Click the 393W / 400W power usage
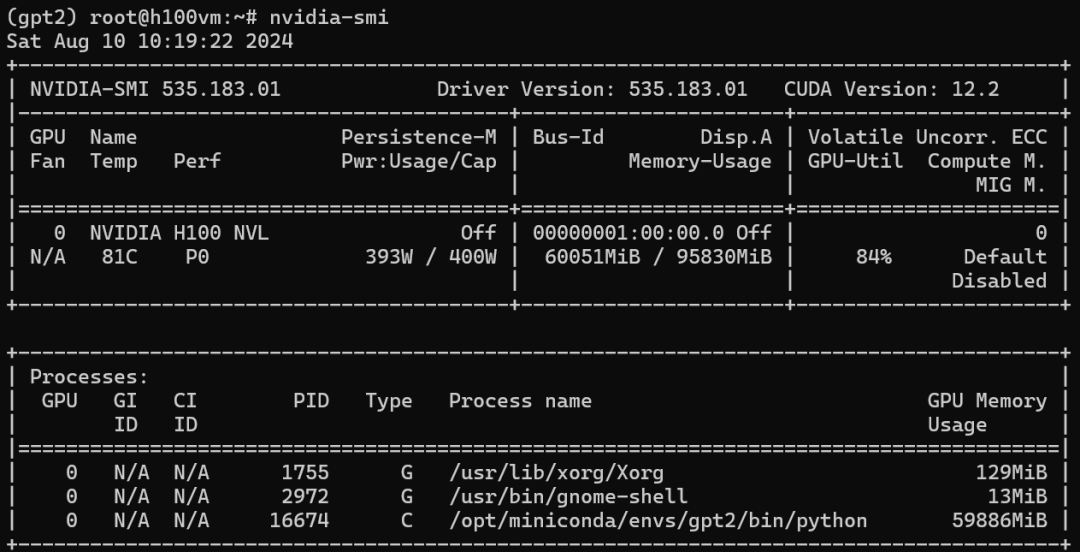This screenshot has height=552, width=1080. pyautogui.click(x=431, y=257)
